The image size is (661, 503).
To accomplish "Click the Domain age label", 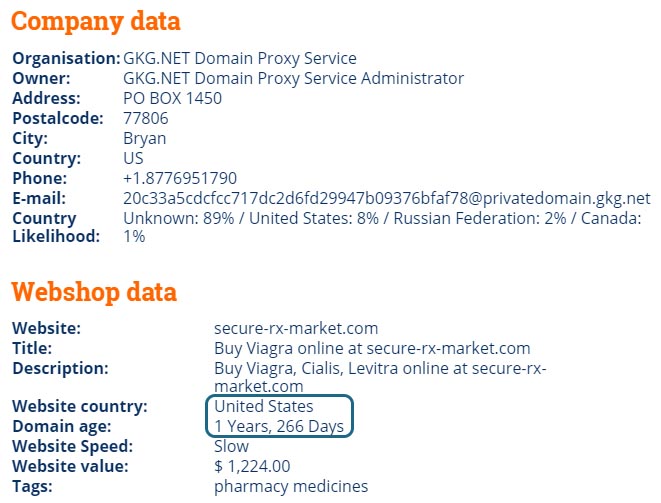I will (62, 427).
